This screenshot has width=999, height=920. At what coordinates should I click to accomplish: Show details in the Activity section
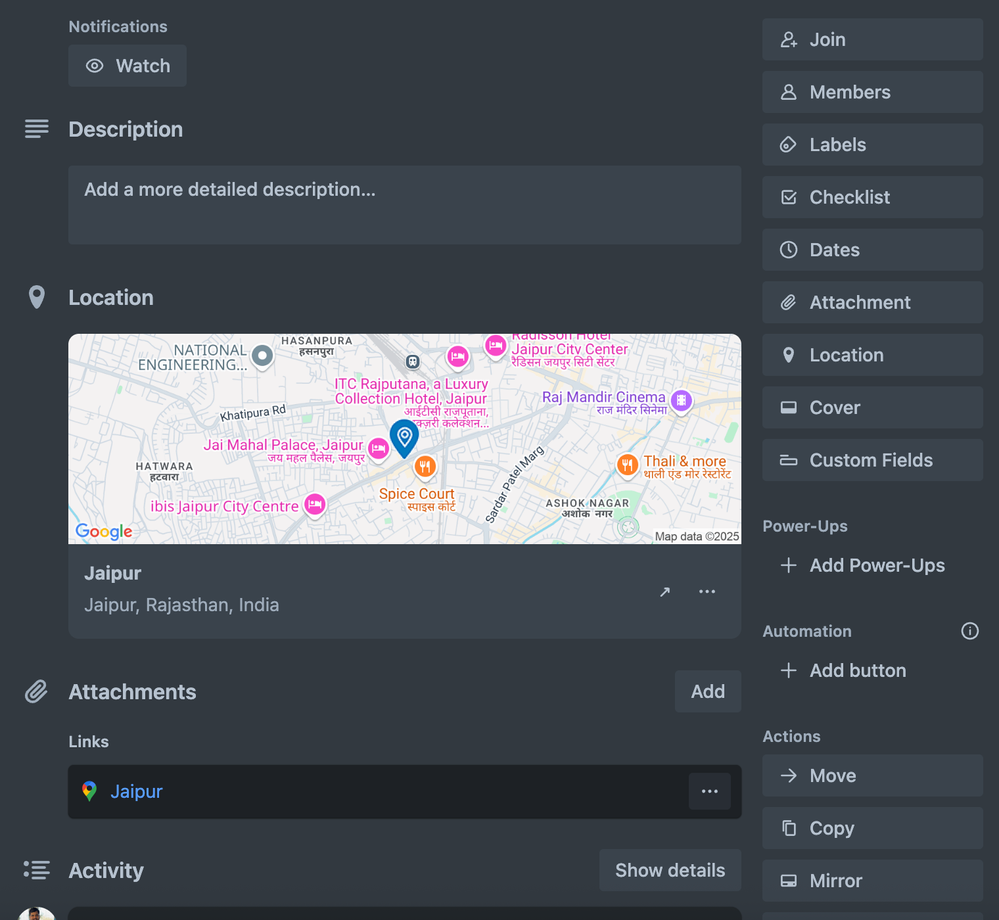pyautogui.click(x=670, y=870)
